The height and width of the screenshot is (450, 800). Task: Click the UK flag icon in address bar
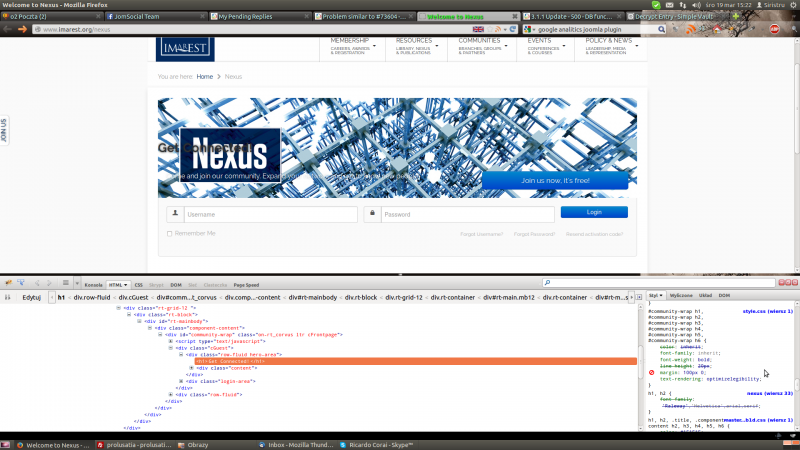pos(478,30)
